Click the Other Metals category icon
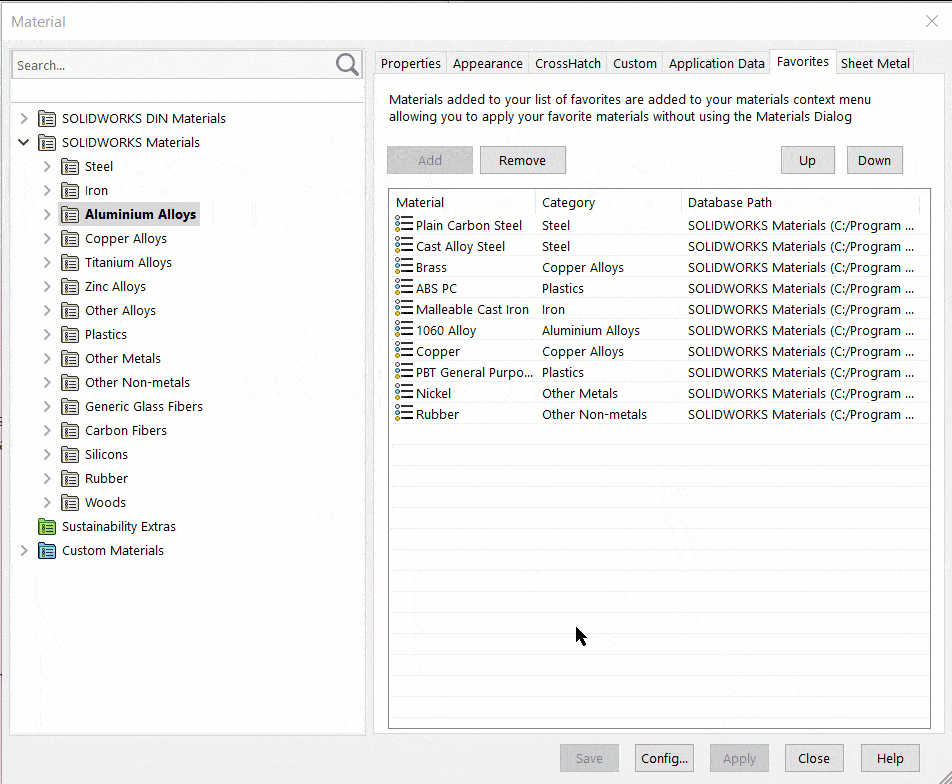 click(70, 359)
